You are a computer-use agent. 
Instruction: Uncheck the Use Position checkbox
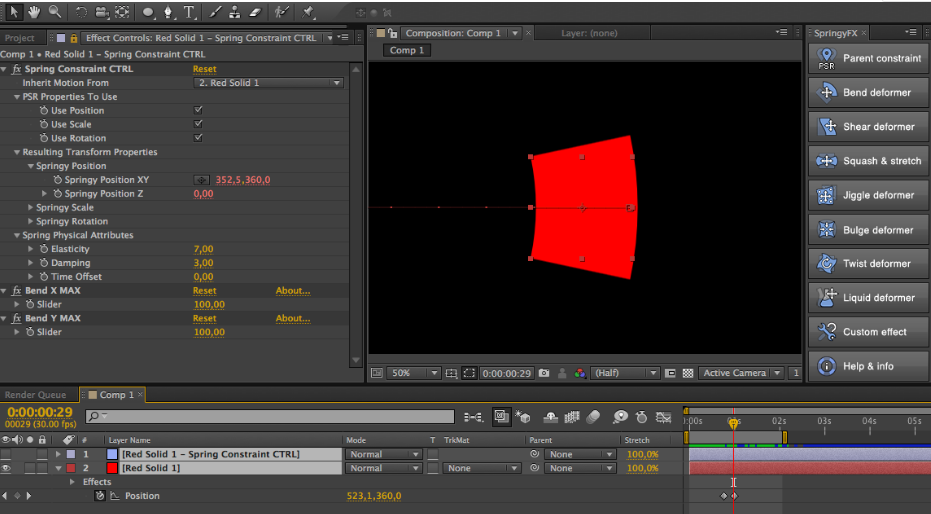[198, 110]
